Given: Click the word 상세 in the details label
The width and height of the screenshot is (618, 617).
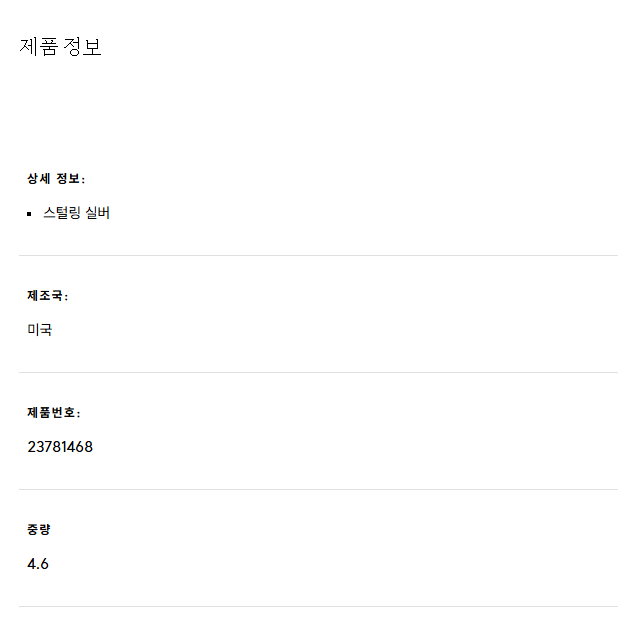Looking at the screenshot, I should 39,179.
